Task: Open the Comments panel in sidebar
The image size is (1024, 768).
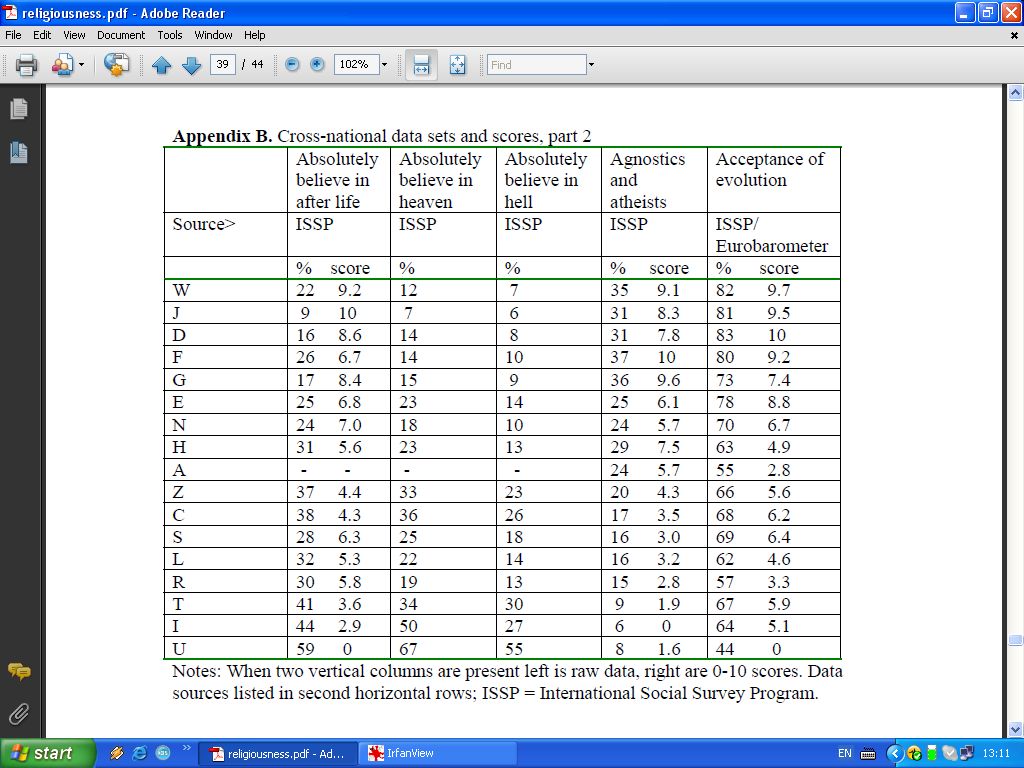Action: click(x=18, y=671)
